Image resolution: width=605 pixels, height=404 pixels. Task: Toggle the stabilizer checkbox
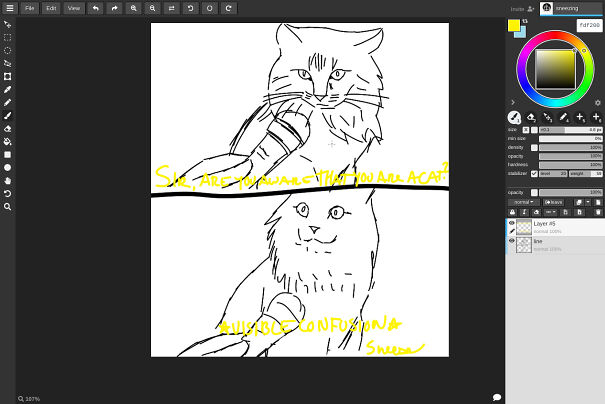tap(534, 173)
